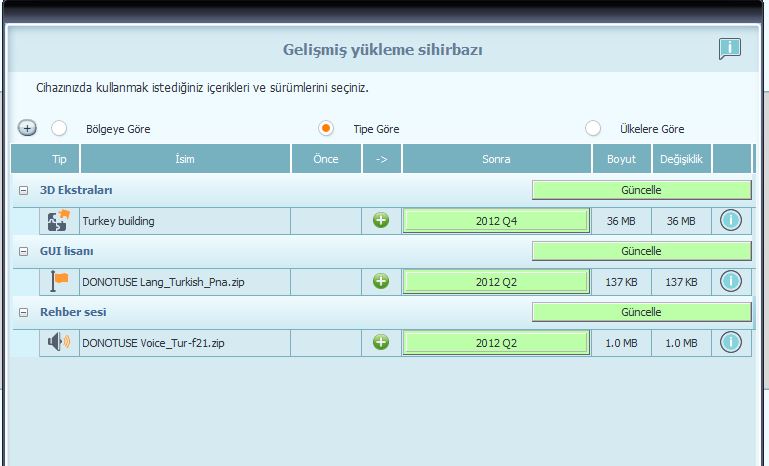Open the help speech-bubble info icon
This screenshot has width=769, height=466.
tap(730, 49)
